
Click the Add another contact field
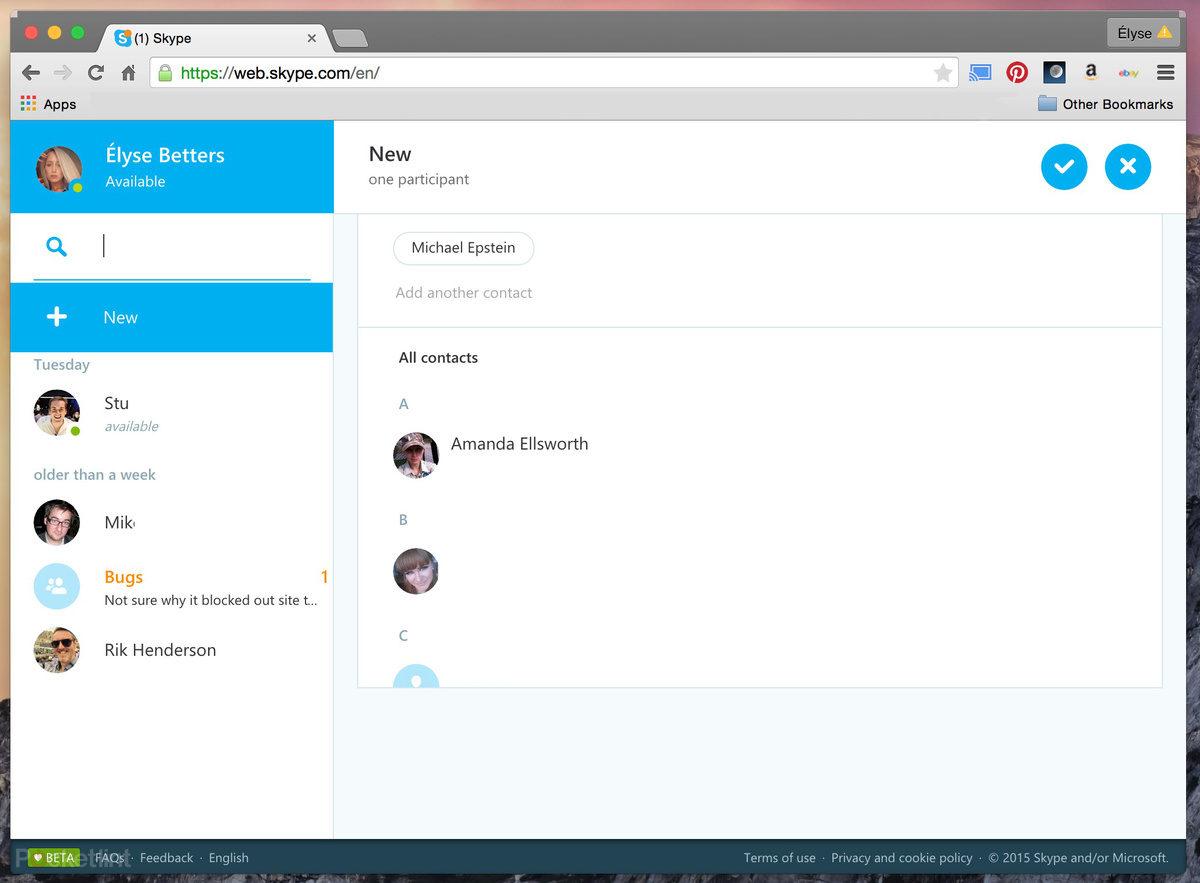coord(464,293)
